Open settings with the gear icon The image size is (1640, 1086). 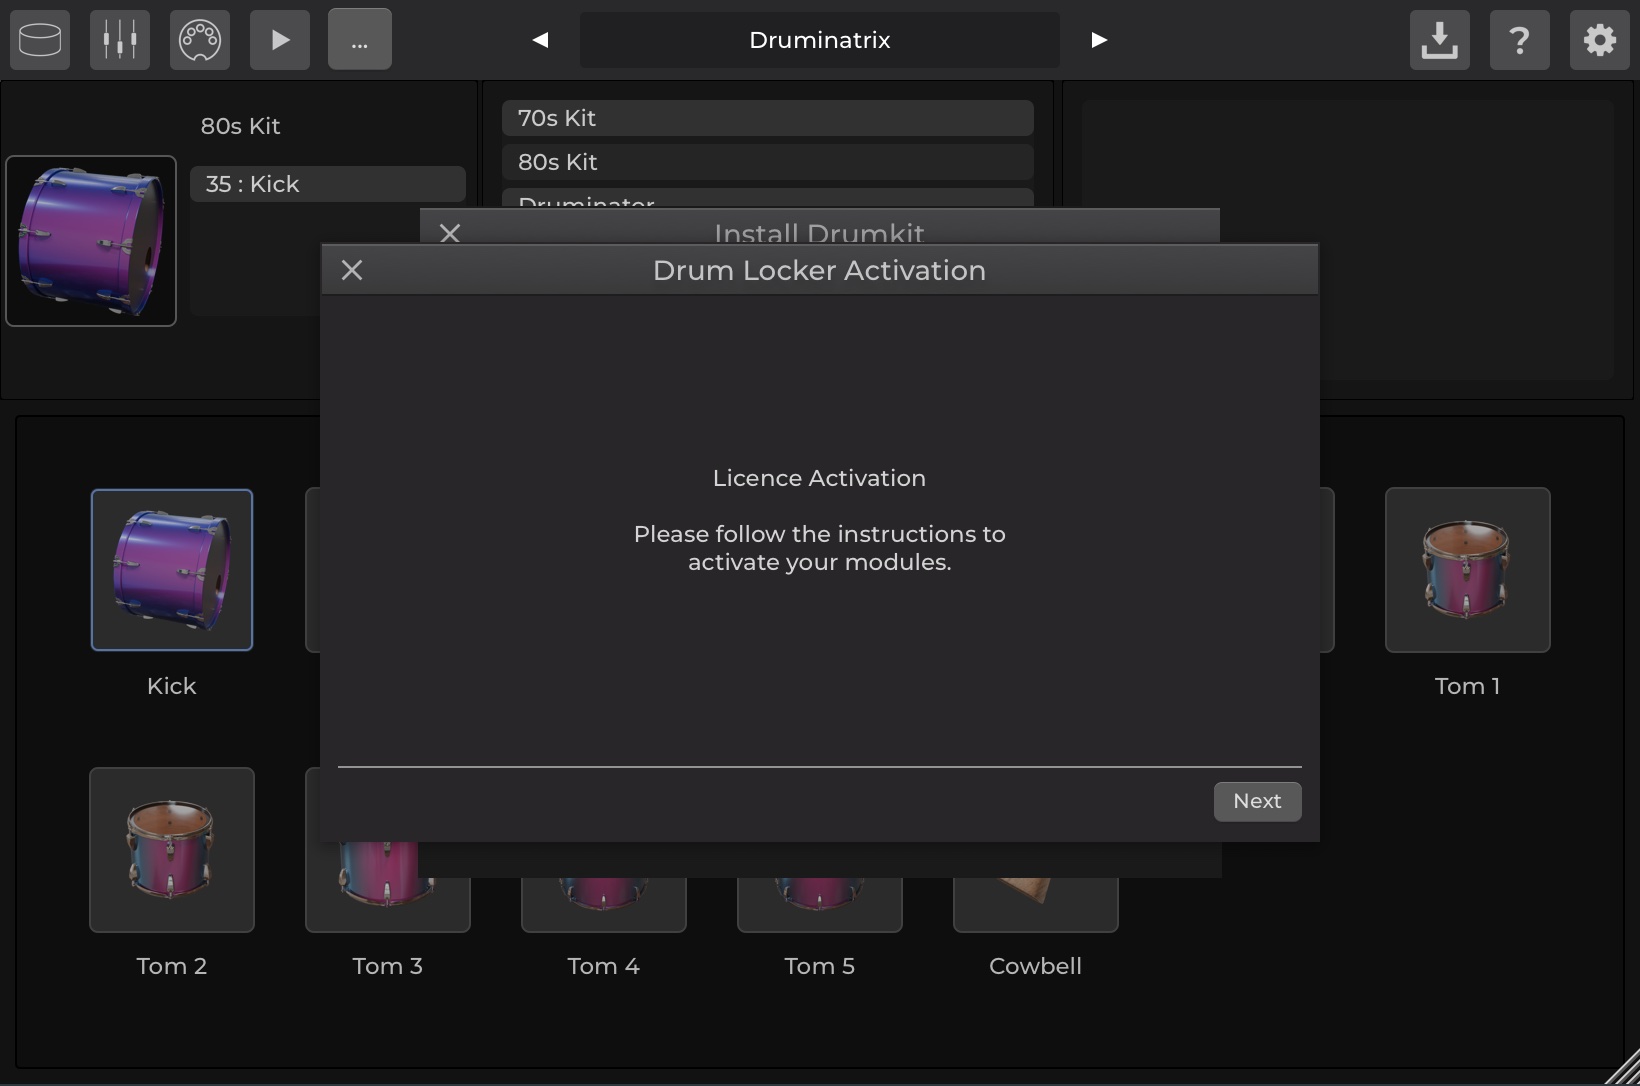point(1600,40)
